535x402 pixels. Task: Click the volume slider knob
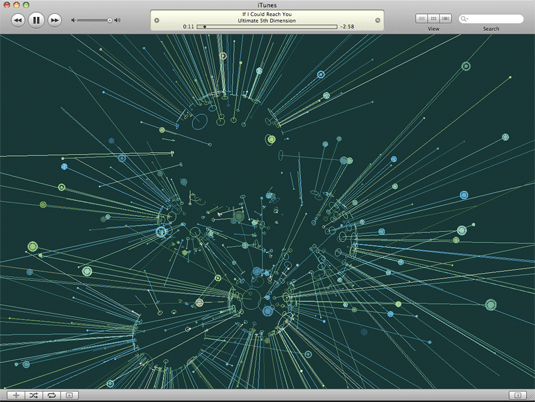point(110,20)
